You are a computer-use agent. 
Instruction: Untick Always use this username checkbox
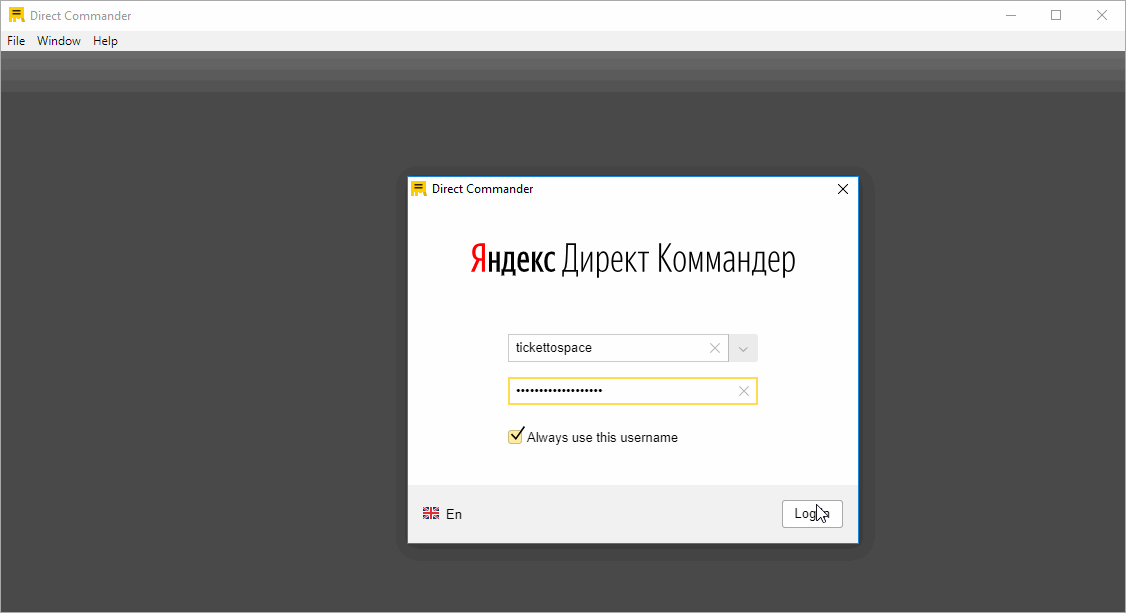coord(516,436)
